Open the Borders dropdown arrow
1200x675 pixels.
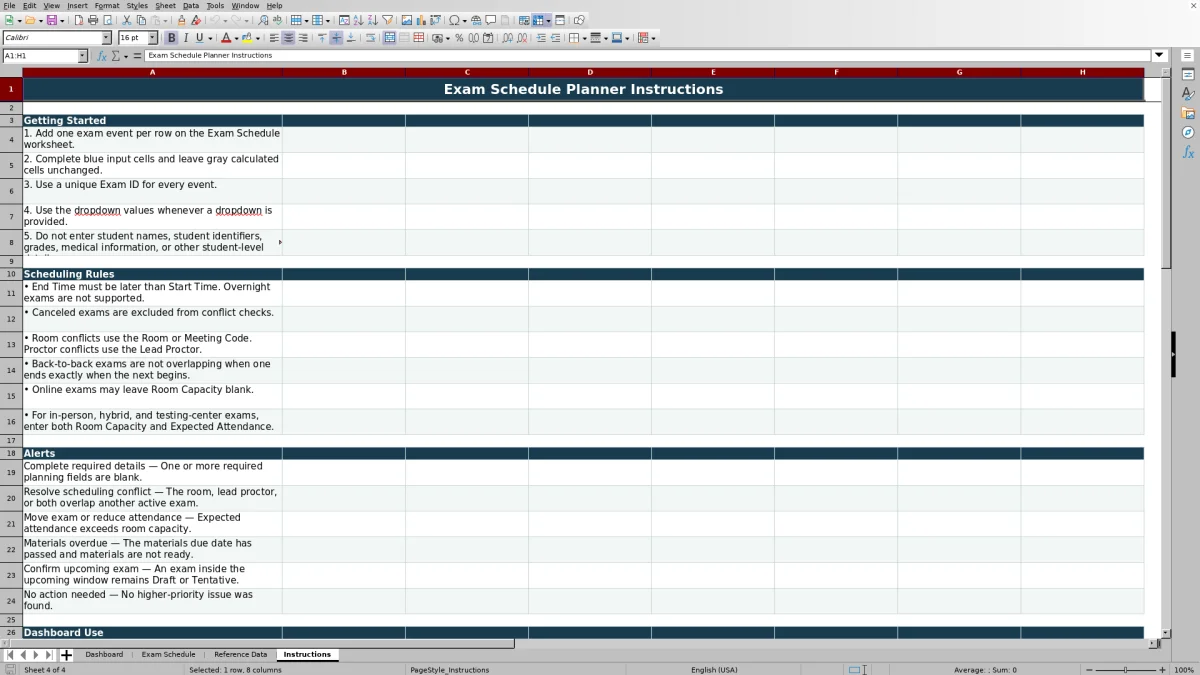(x=585, y=38)
